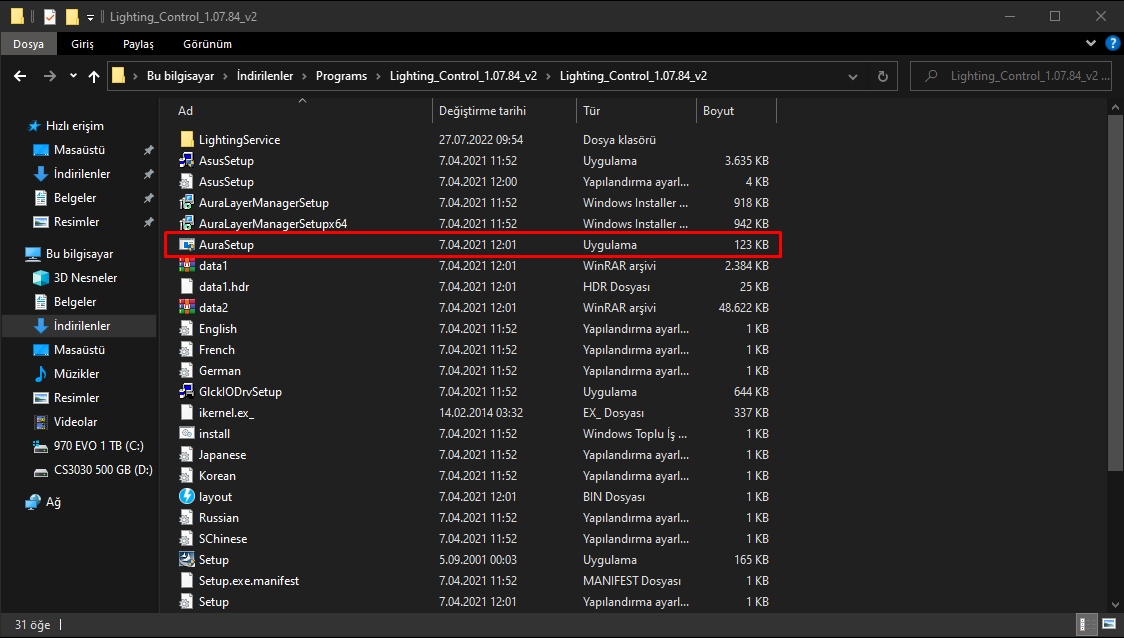Open the Giriş ribbon tab

82,44
